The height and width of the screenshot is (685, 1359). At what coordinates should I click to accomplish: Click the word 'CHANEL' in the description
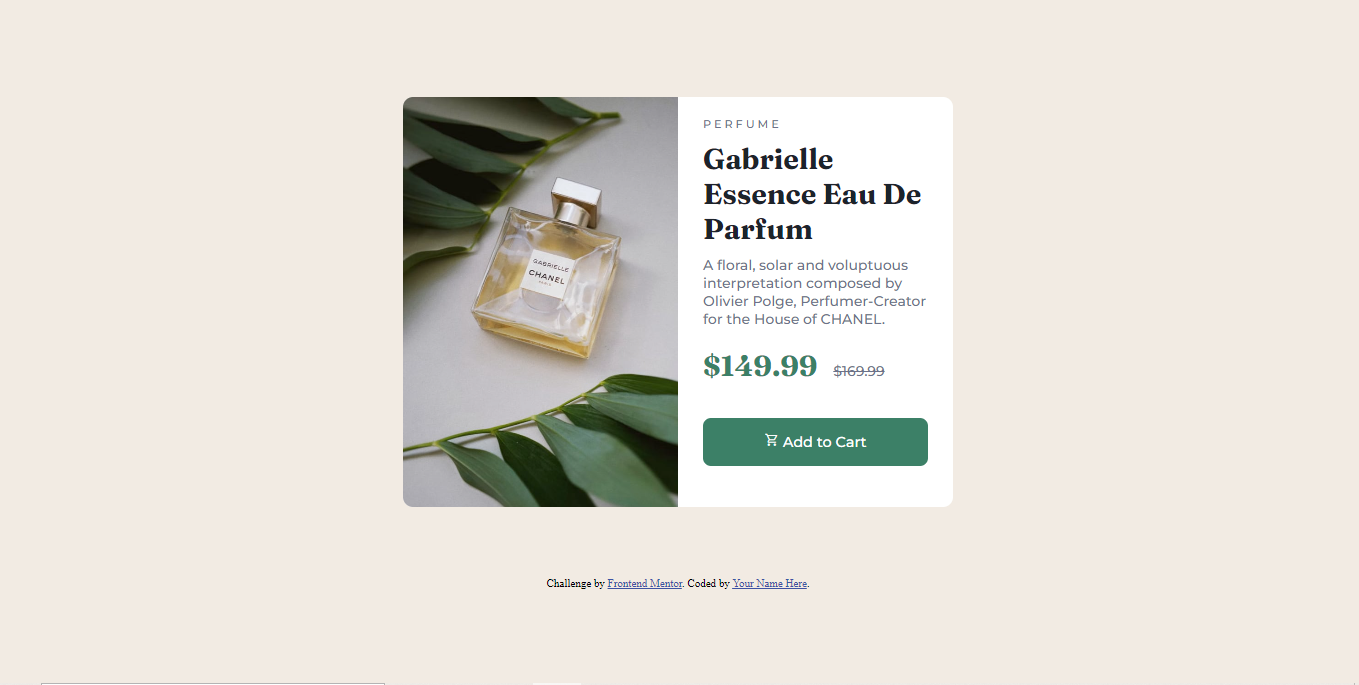851,319
